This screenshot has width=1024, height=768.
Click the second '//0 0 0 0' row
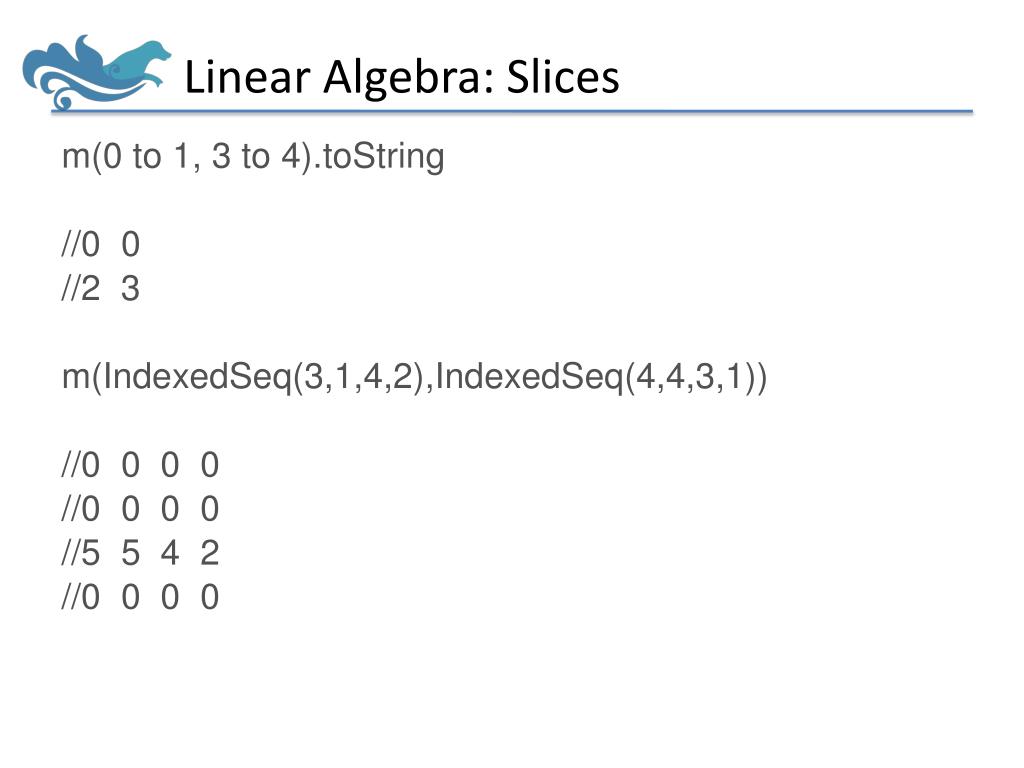140,509
